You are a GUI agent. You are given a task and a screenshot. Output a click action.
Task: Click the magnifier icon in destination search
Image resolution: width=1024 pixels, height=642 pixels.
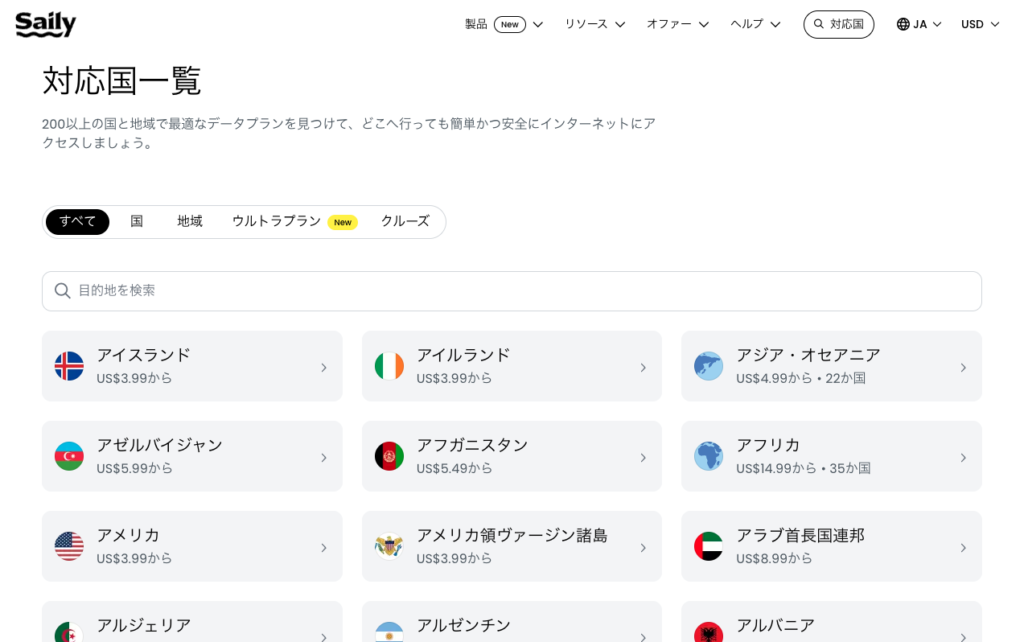pos(63,291)
